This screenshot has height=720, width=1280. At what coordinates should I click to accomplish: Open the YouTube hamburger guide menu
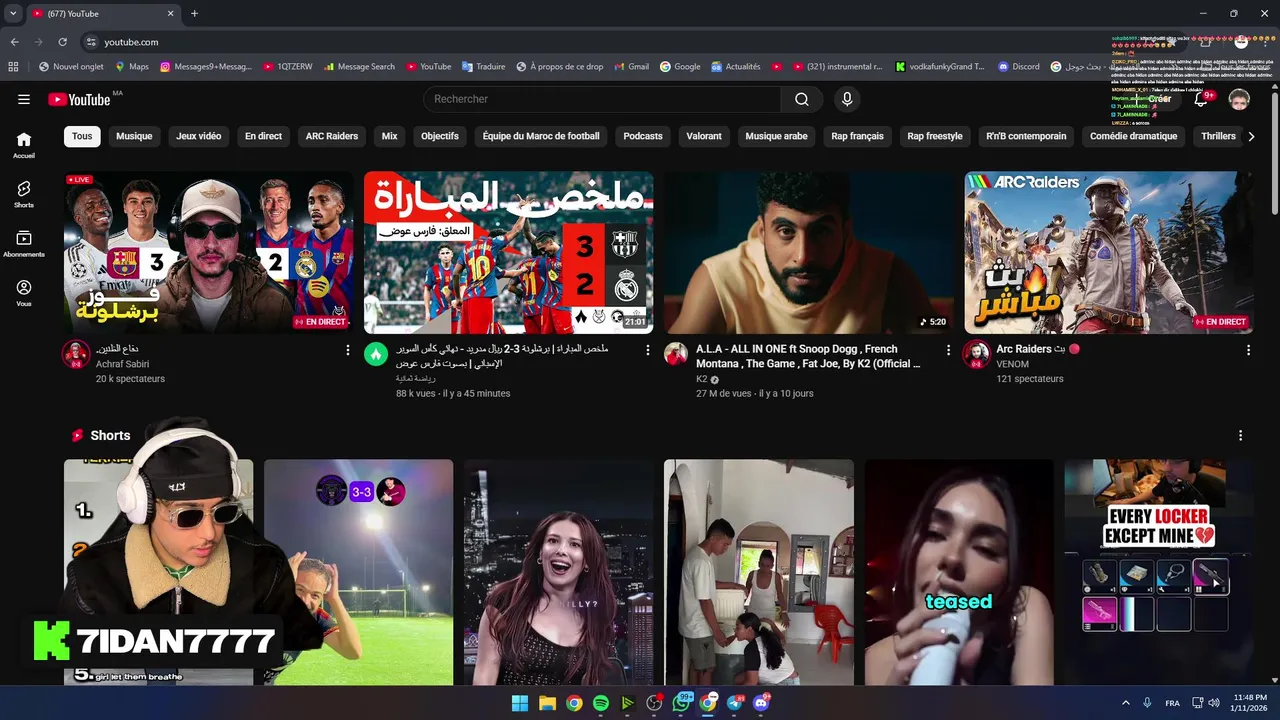click(x=24, y=99)
